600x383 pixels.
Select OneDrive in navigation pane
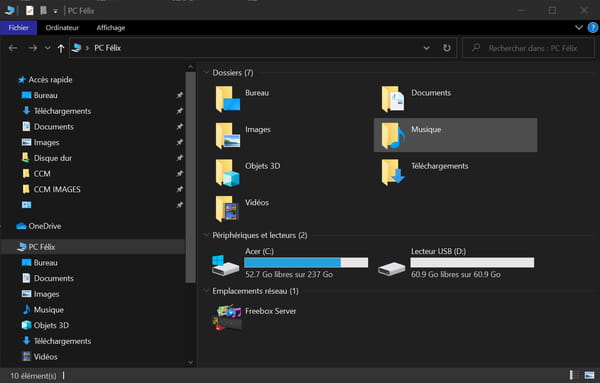pos(44,226)
